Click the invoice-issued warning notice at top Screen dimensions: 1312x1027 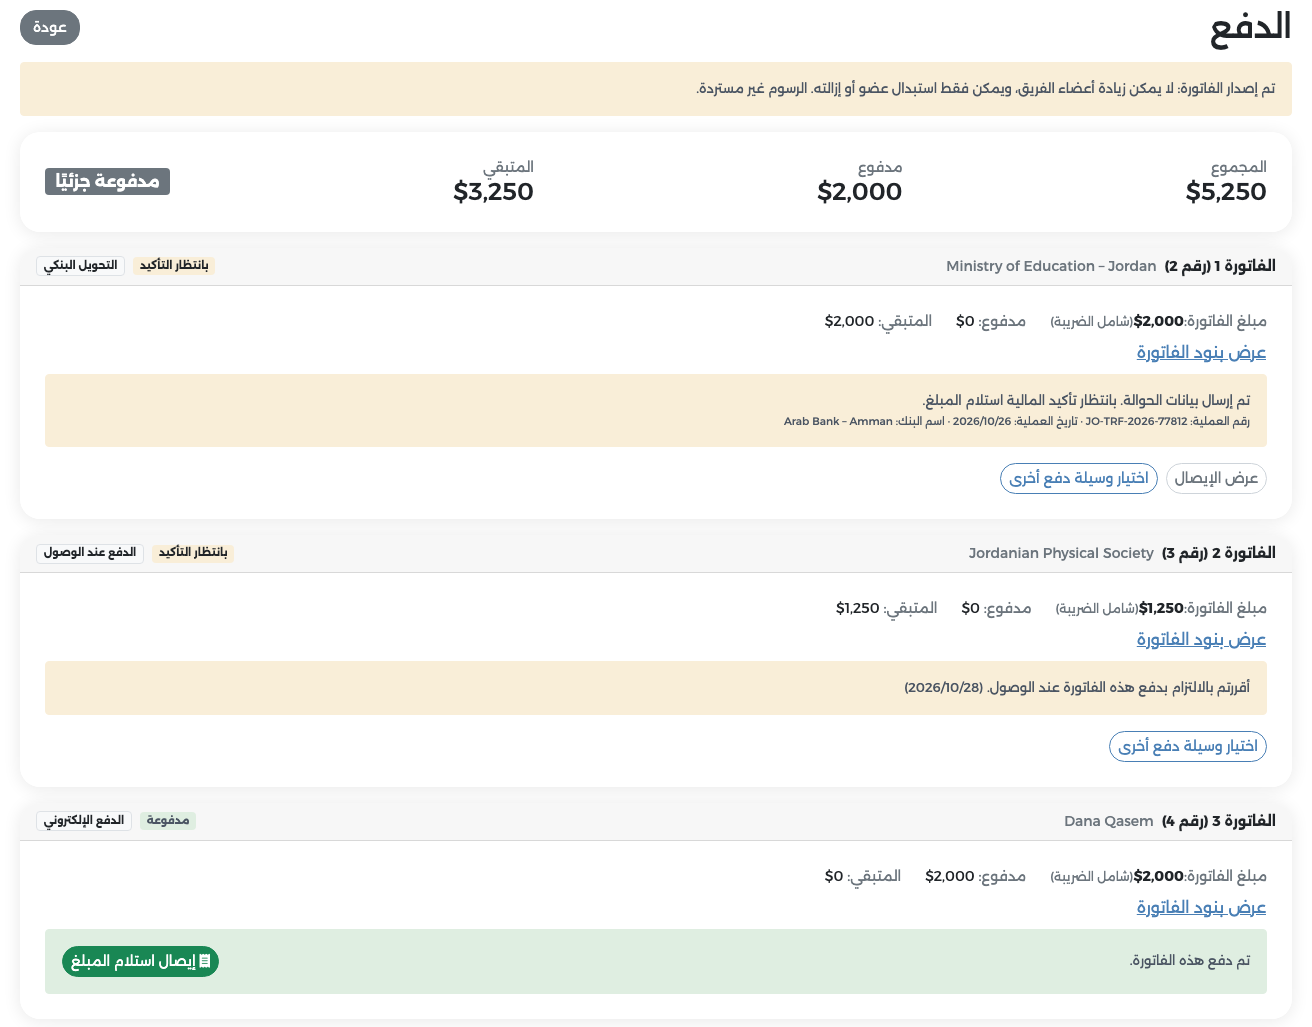point(656,89)
